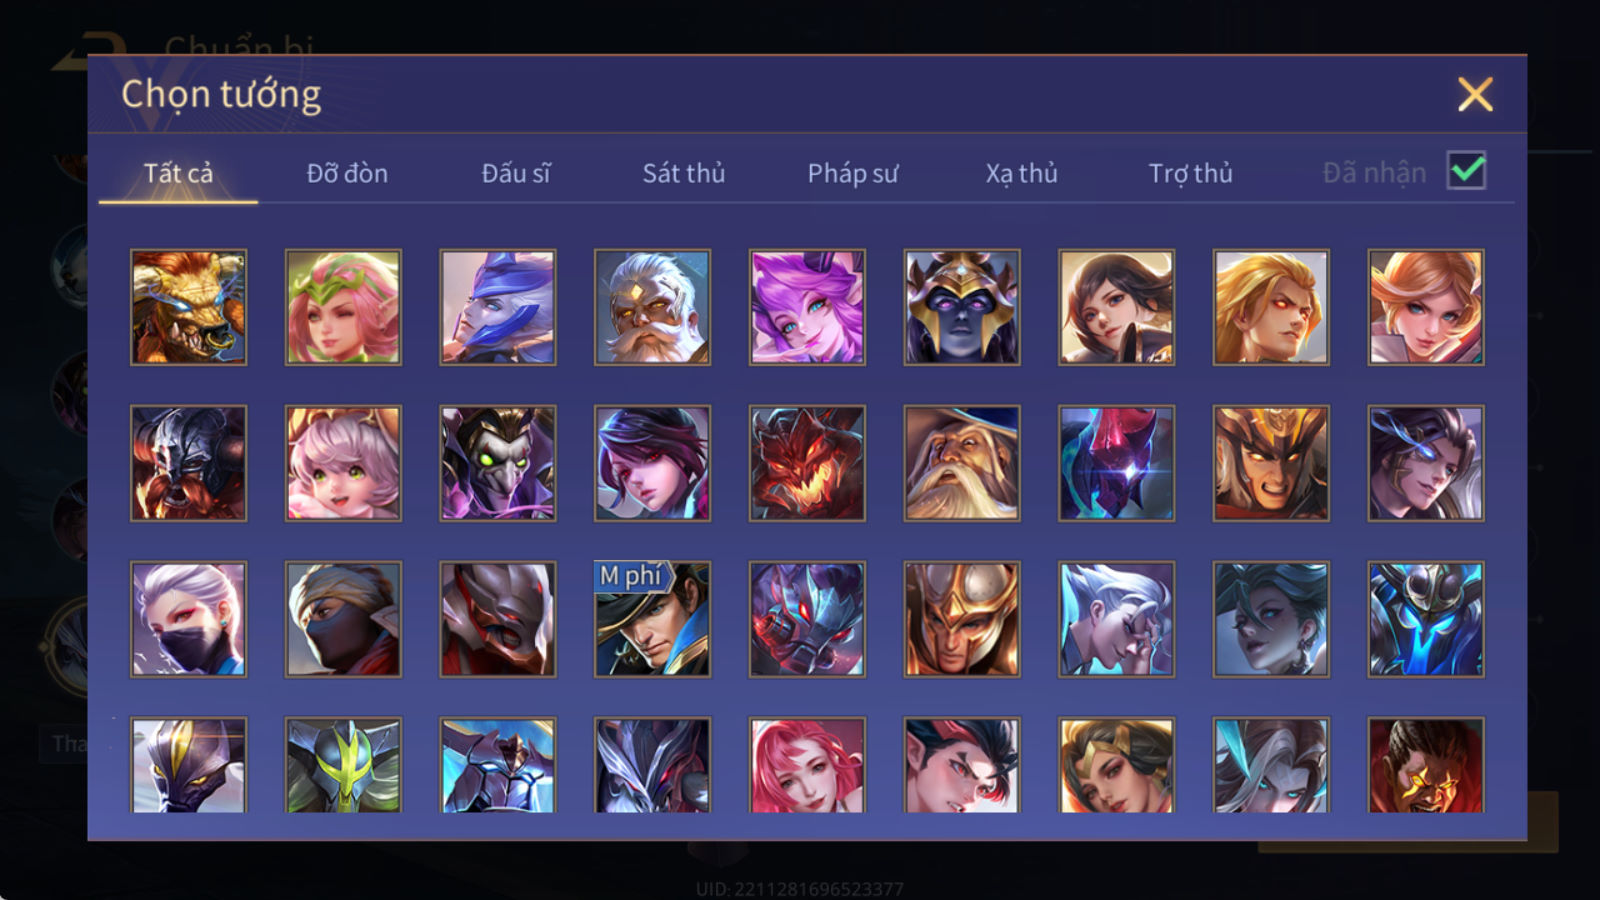Image resolution: width=1600 pixels, height=900 pixels.
Task: Toggle the Đã nhận checkbox
Action: click(1466, 171)
